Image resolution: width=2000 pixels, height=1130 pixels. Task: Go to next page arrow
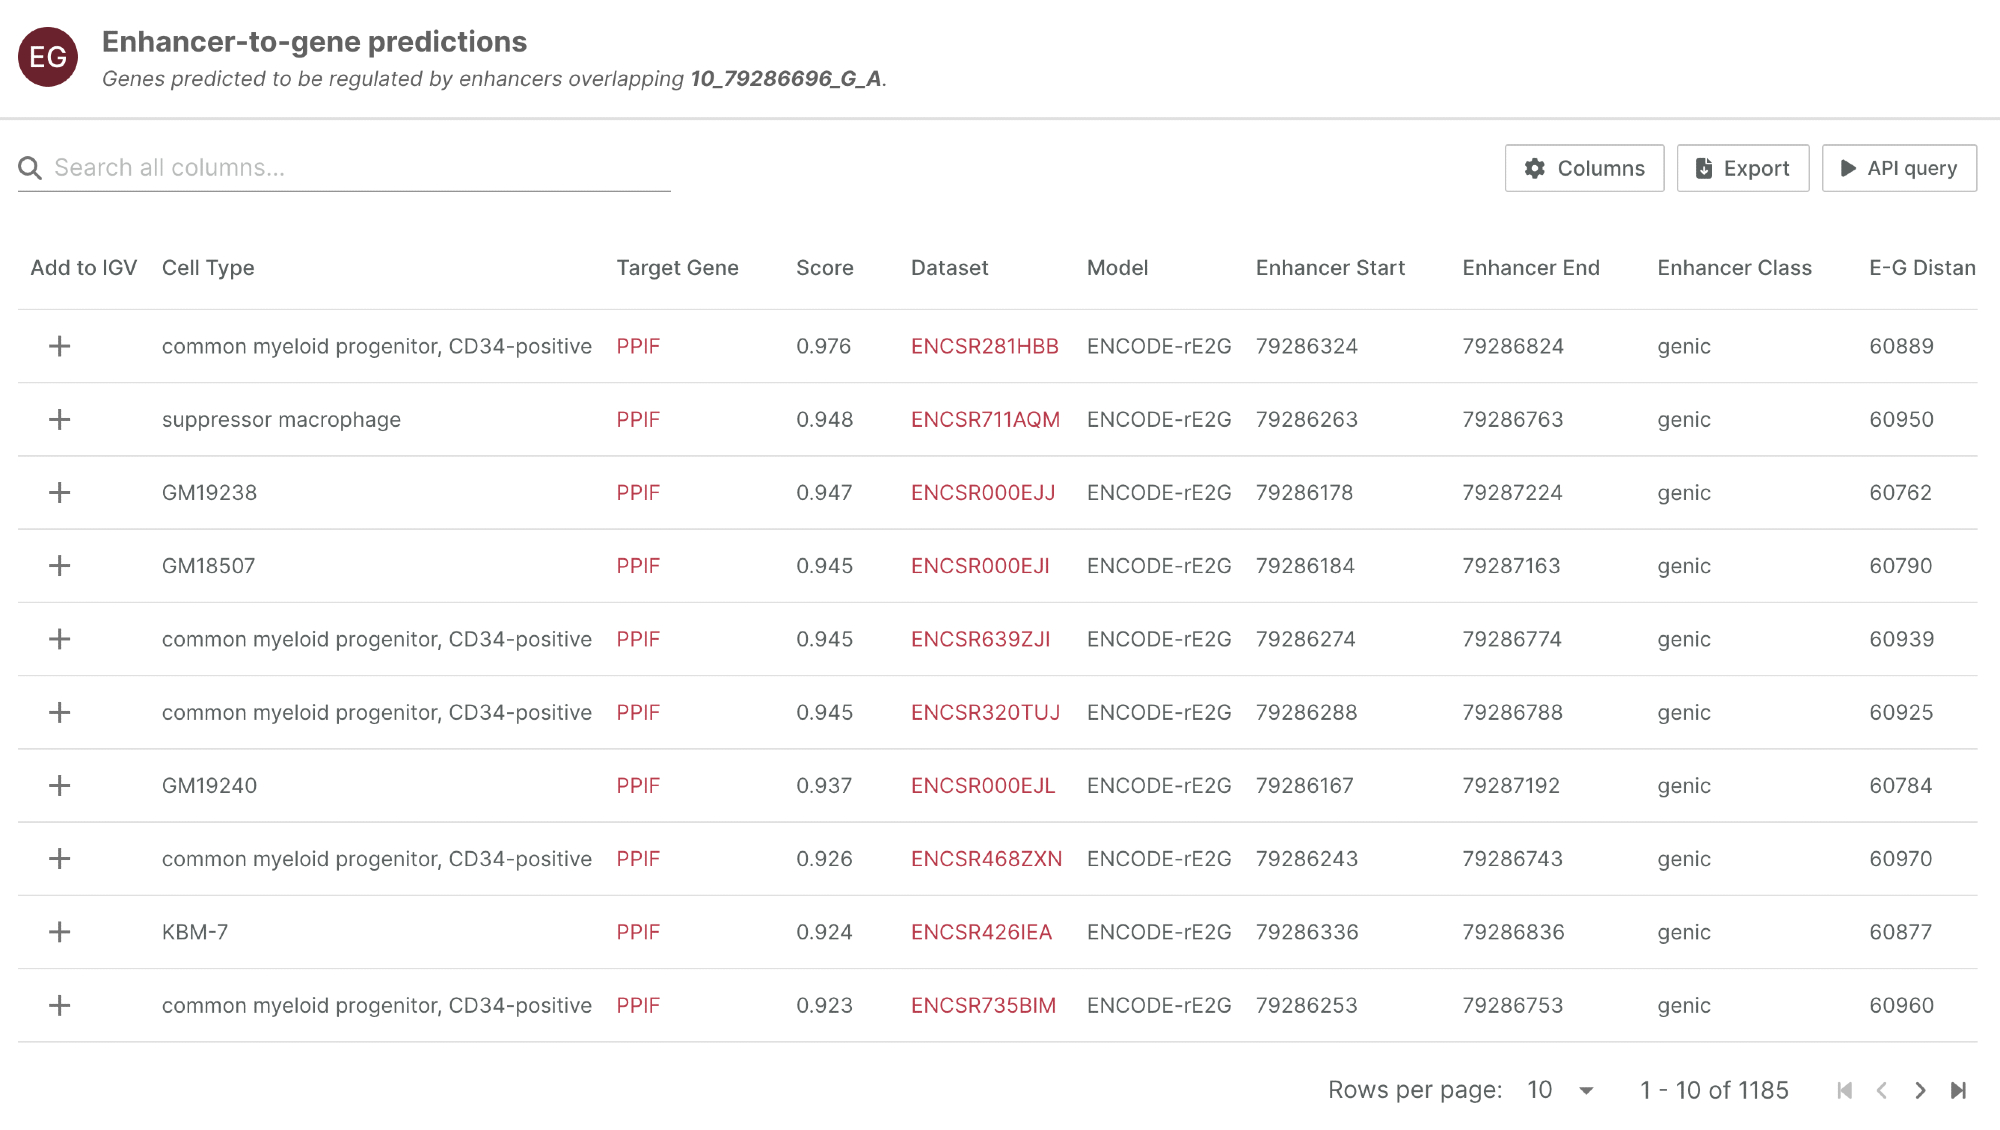click(x=1920, y=1090)
